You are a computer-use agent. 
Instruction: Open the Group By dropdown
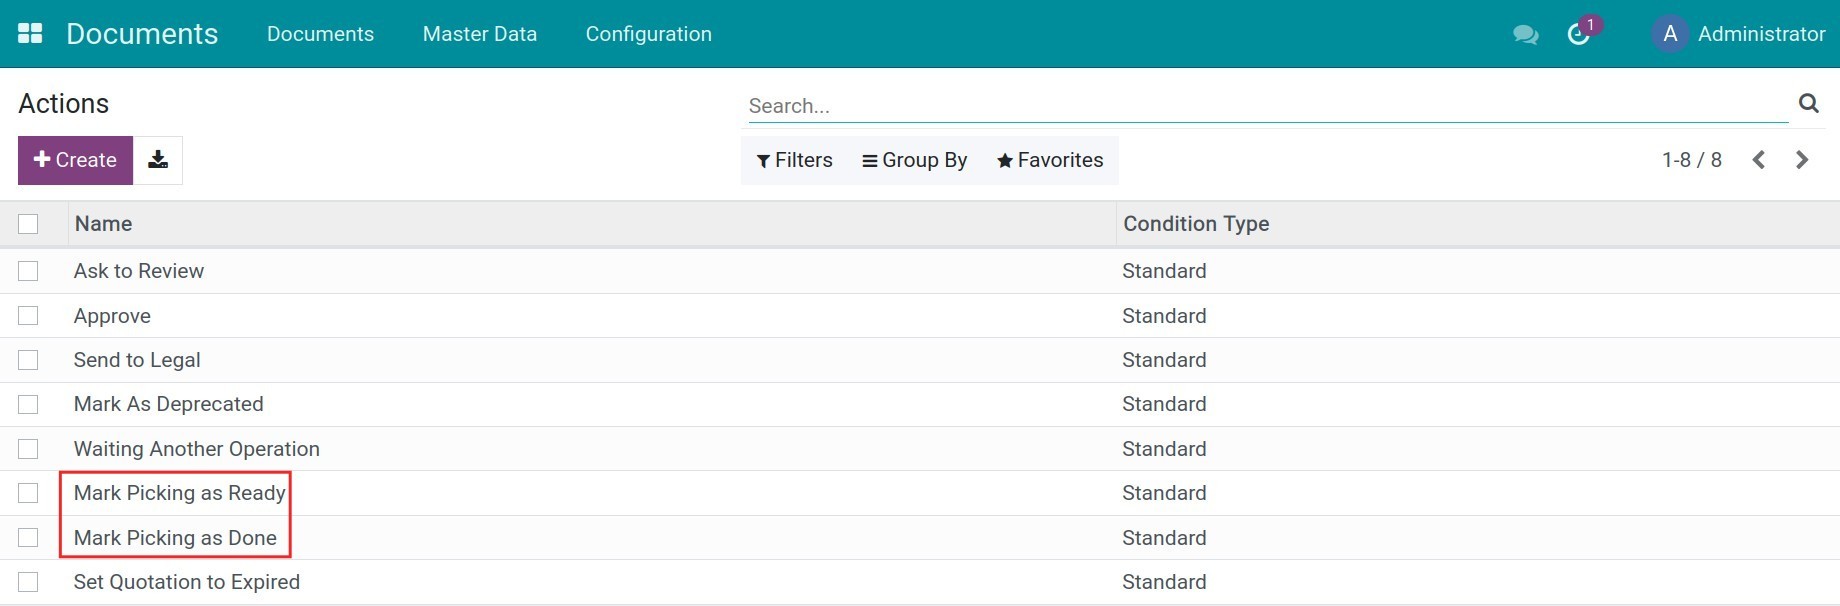(915, 160)
